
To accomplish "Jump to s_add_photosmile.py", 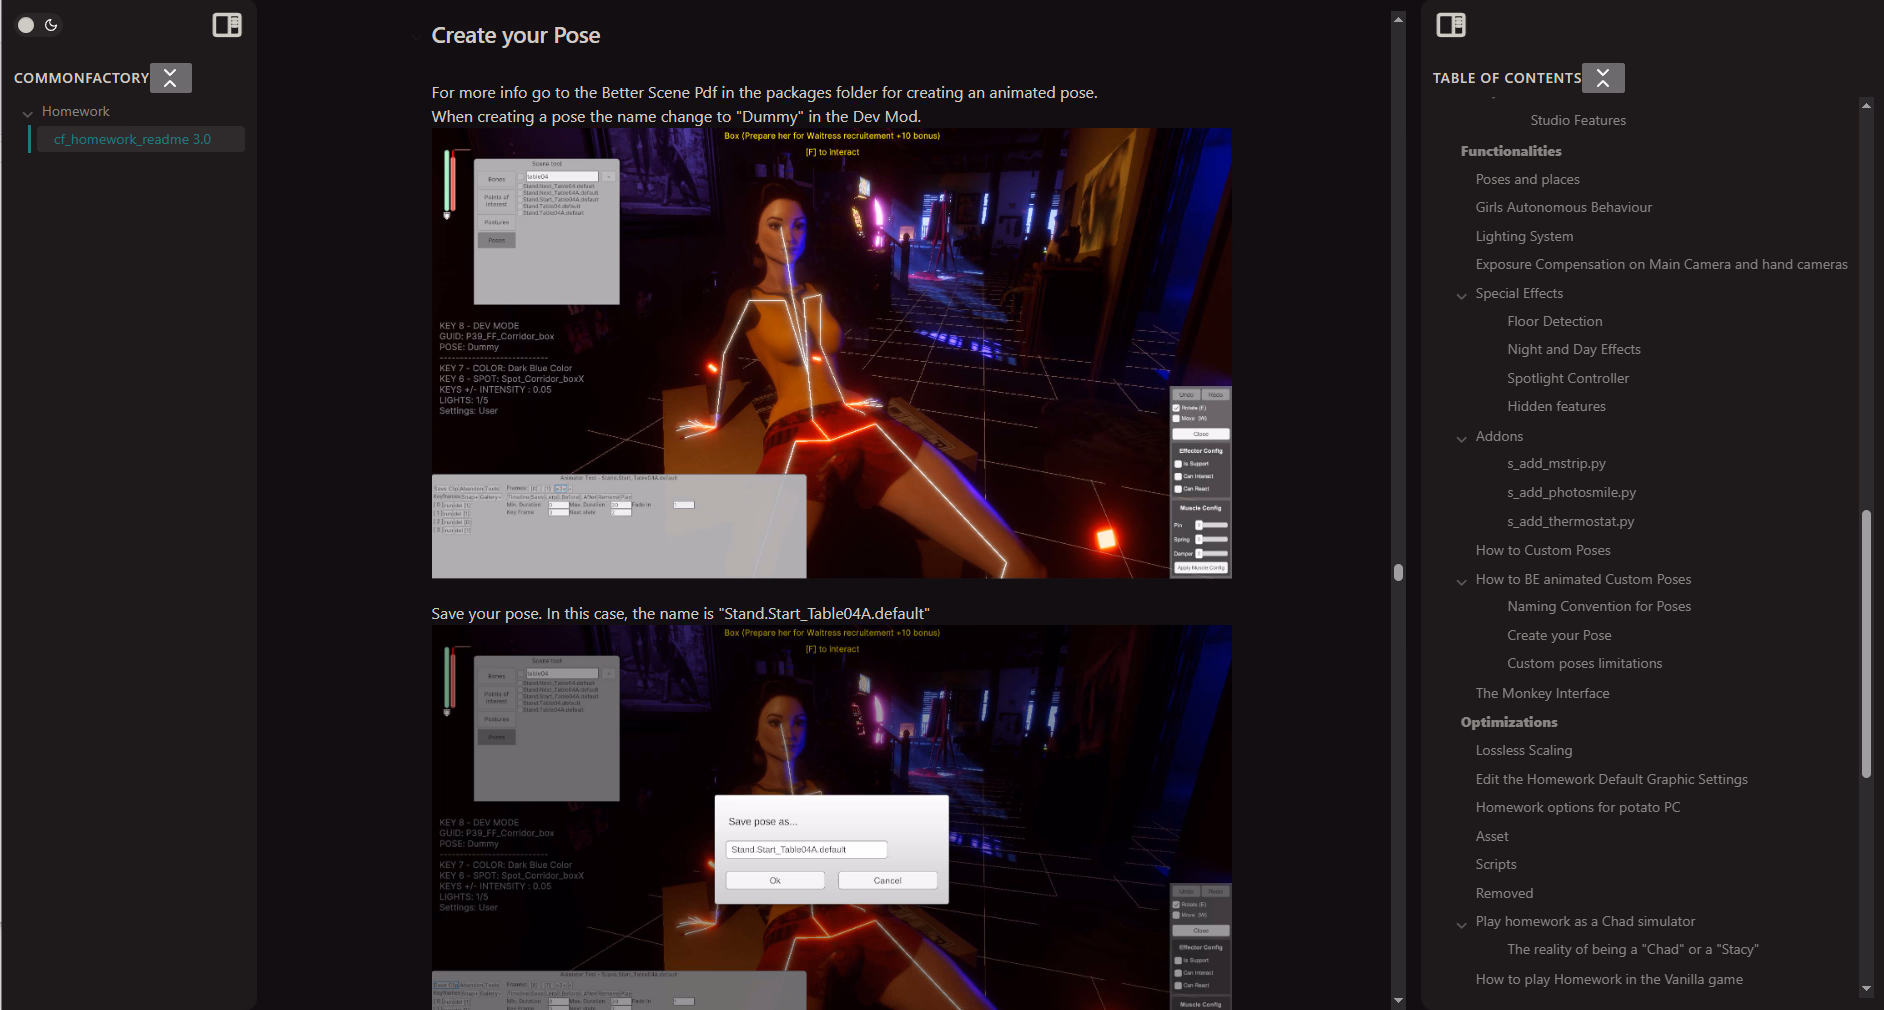I will click(x=1571, y=492).
